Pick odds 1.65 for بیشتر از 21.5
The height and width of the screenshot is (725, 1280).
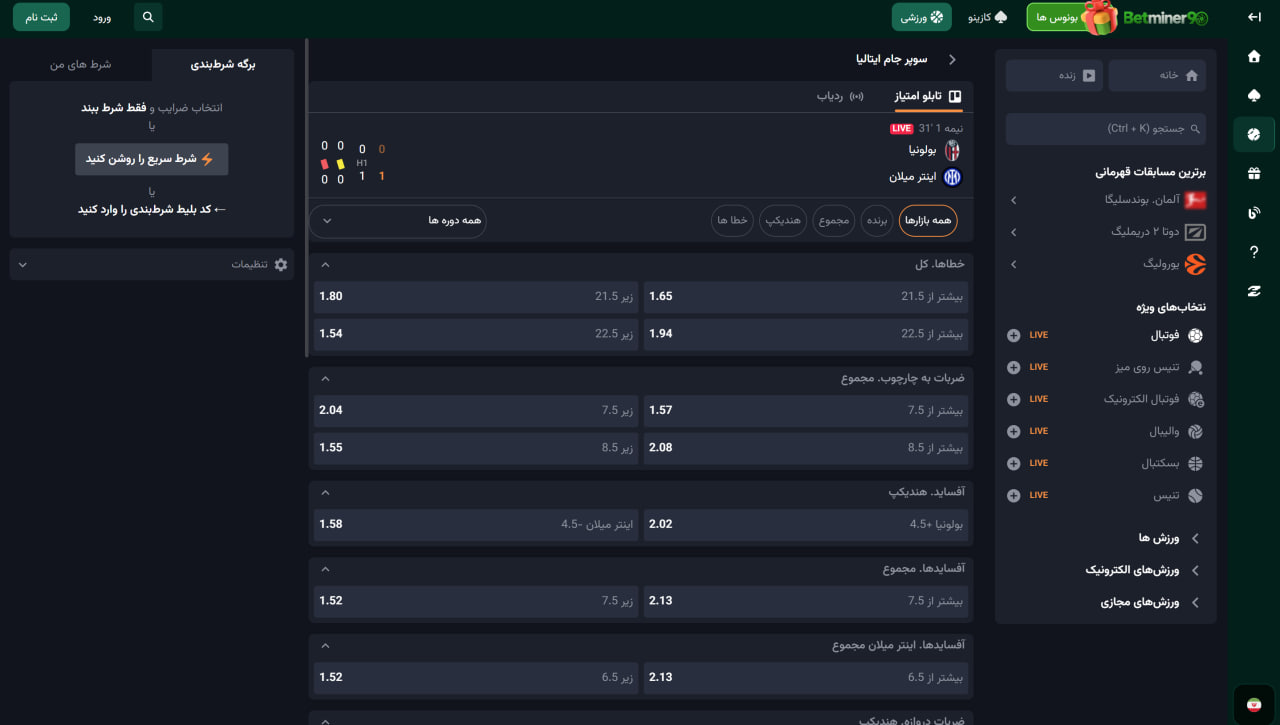(807, 297)
